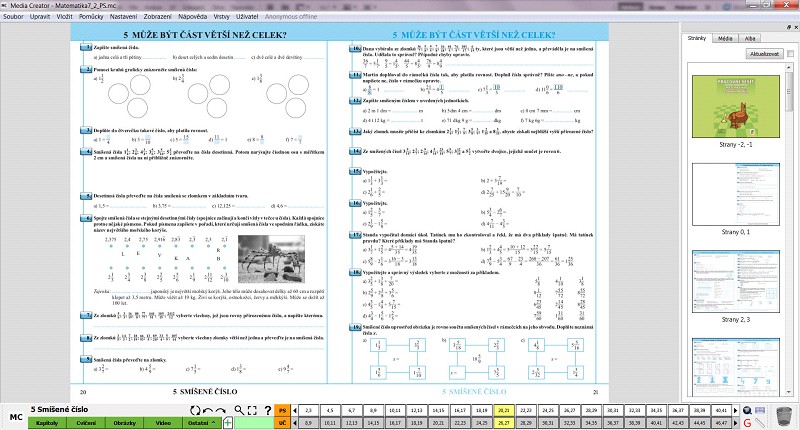This screenshot has height=430, width=800.
Task: Open the Vložit menu
Action: point(64,16)
